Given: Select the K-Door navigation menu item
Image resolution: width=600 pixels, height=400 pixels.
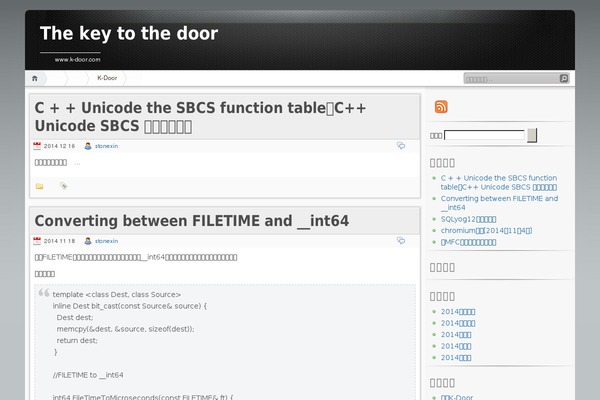Looking at the screenshot, I should tap(107, 78).
